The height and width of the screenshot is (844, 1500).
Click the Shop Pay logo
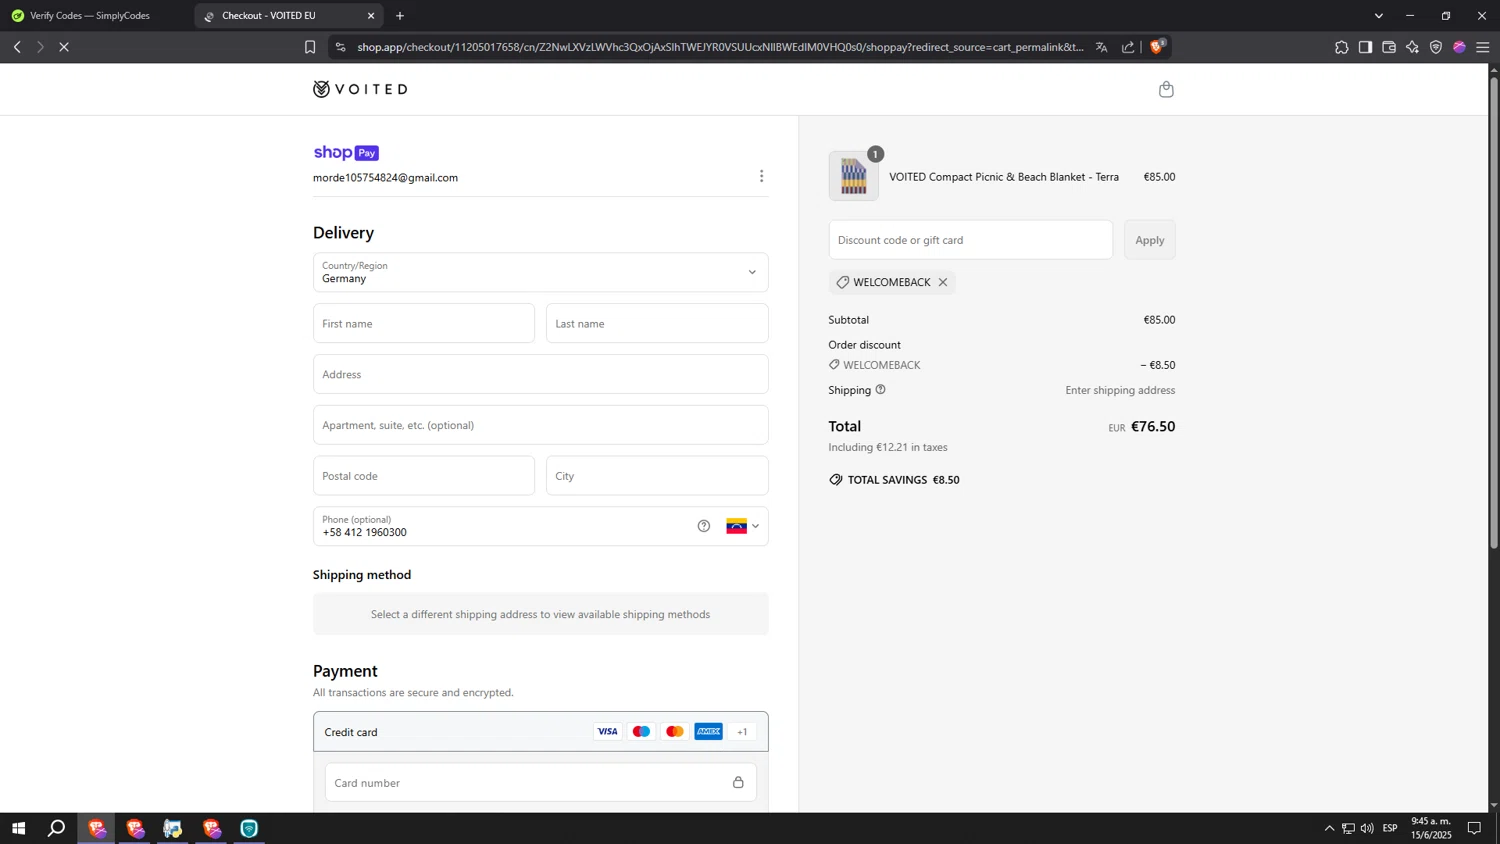[346, 153]
